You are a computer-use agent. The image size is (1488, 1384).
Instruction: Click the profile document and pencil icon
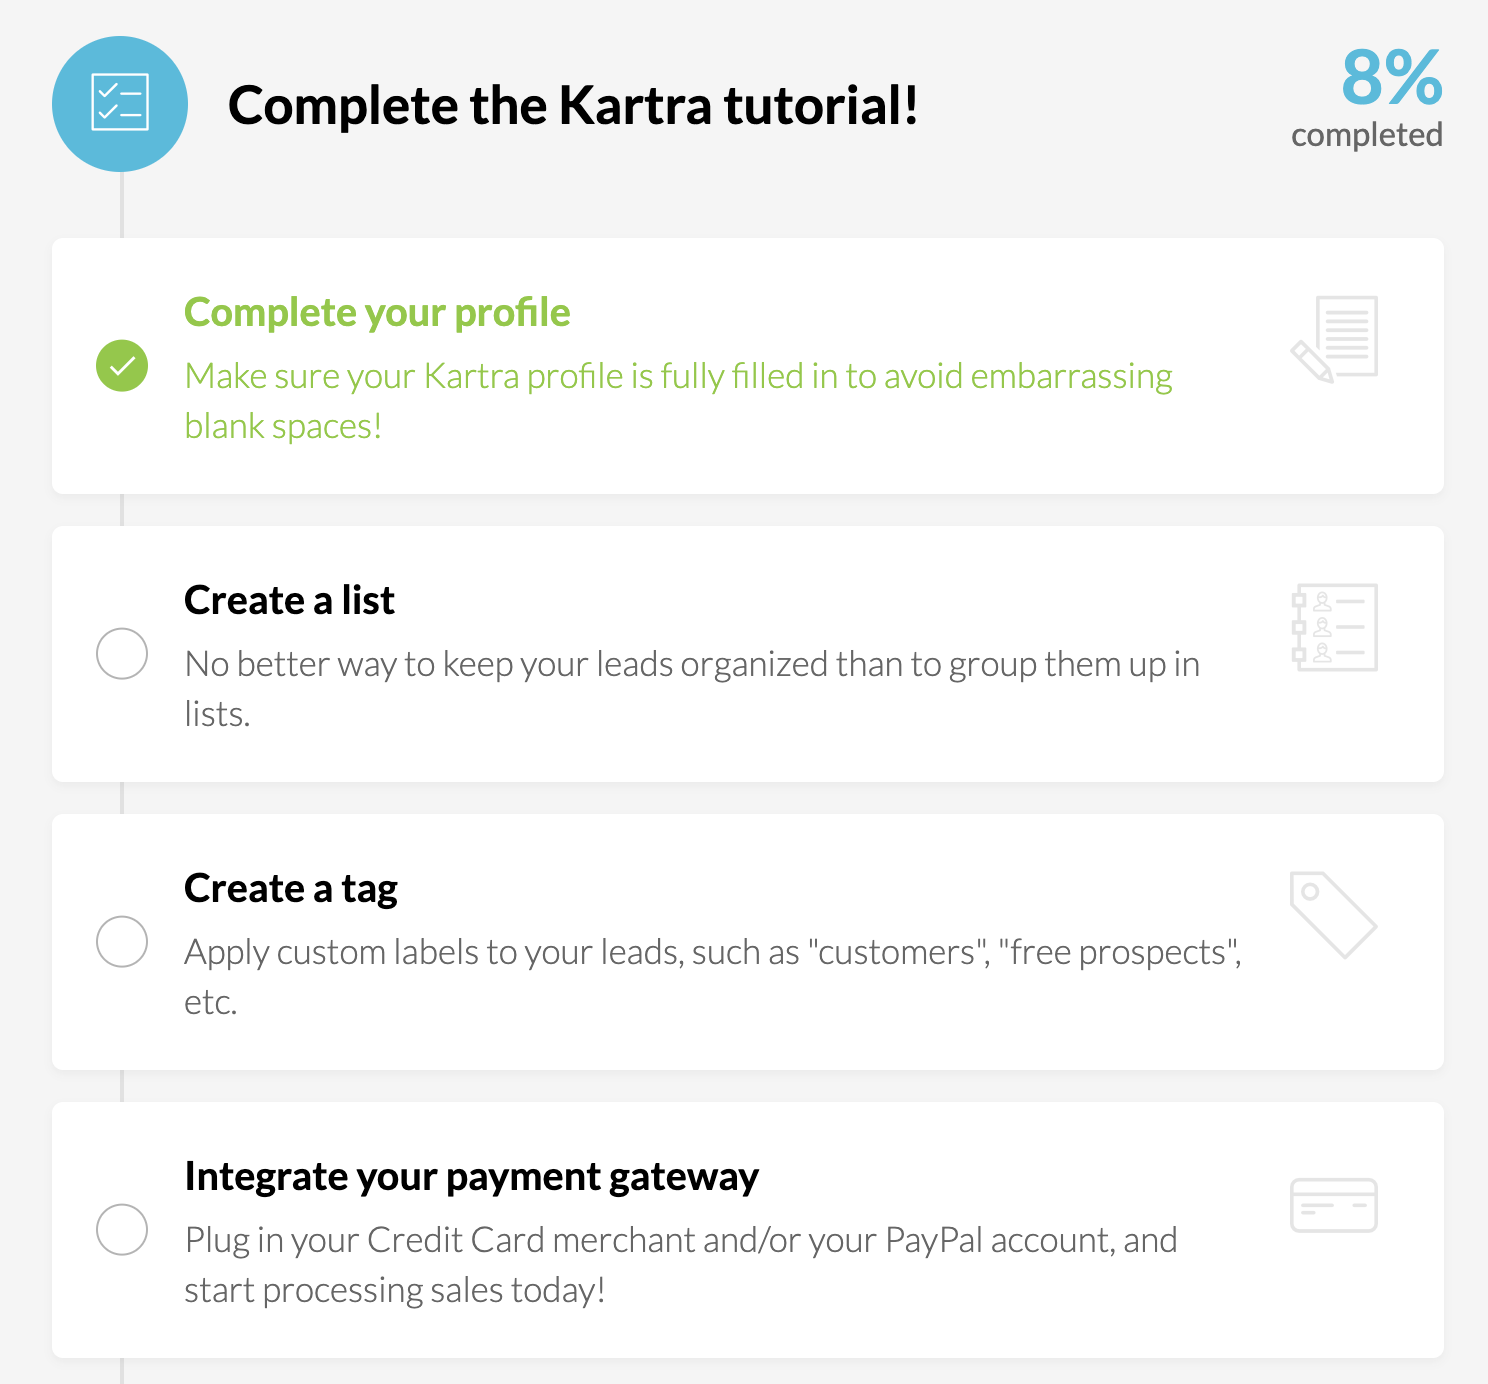tap(1334, 338)
